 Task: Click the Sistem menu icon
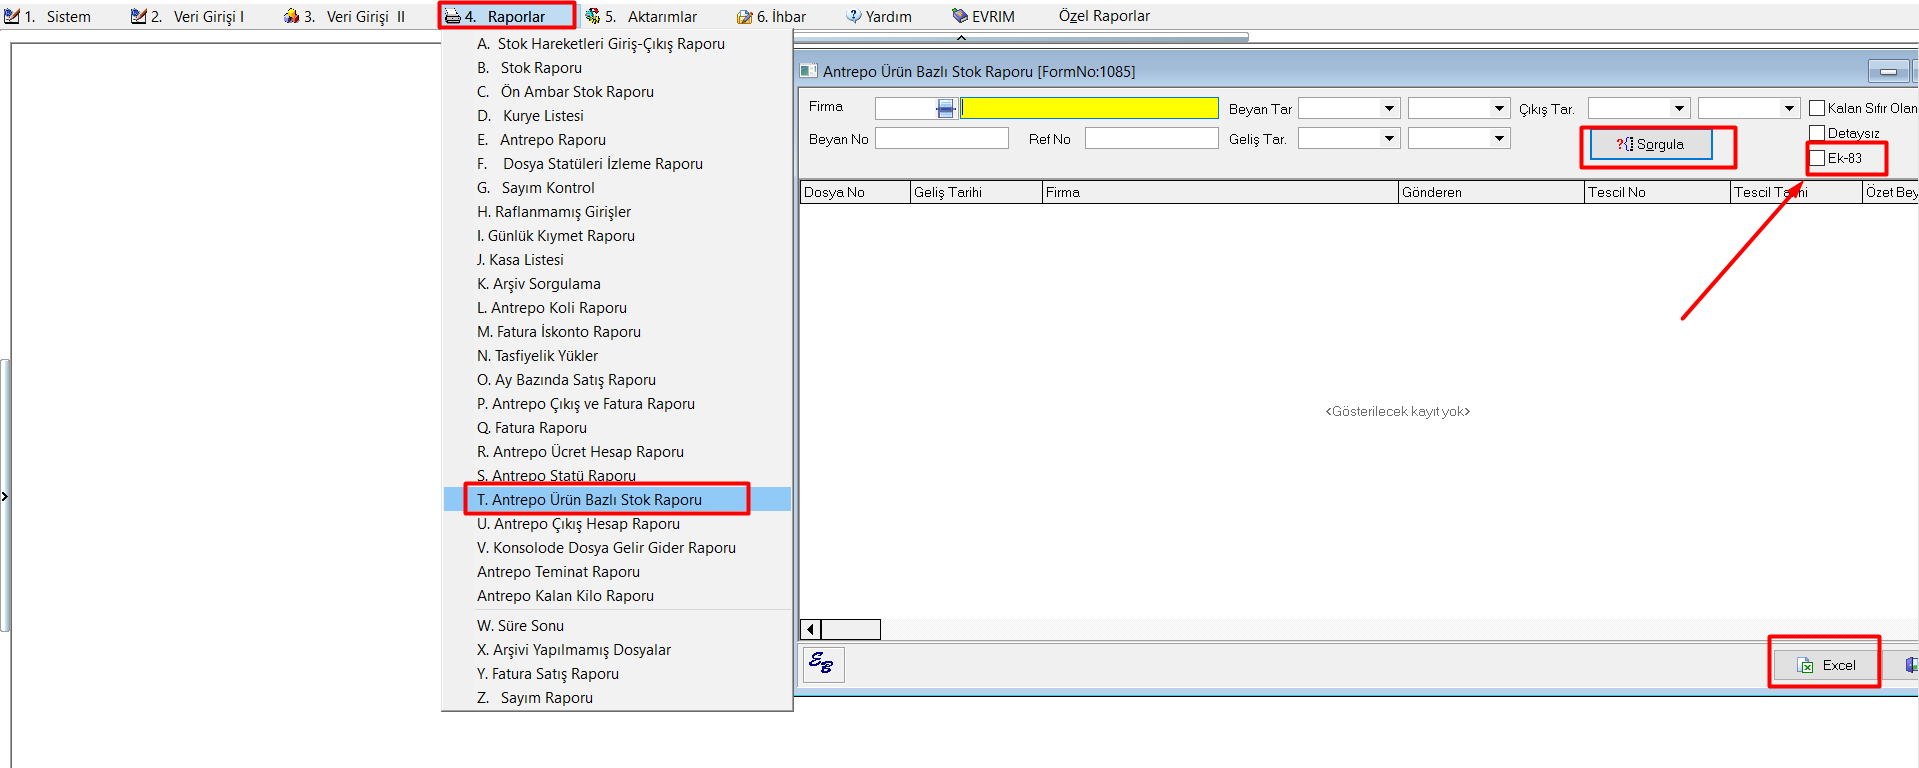pos(12,16)
